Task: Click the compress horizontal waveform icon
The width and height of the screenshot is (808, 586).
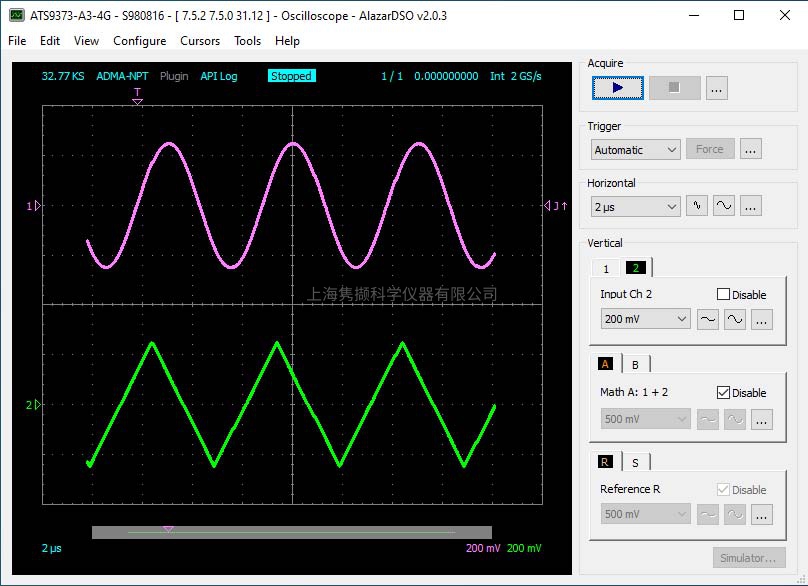Action: point(697,206)
